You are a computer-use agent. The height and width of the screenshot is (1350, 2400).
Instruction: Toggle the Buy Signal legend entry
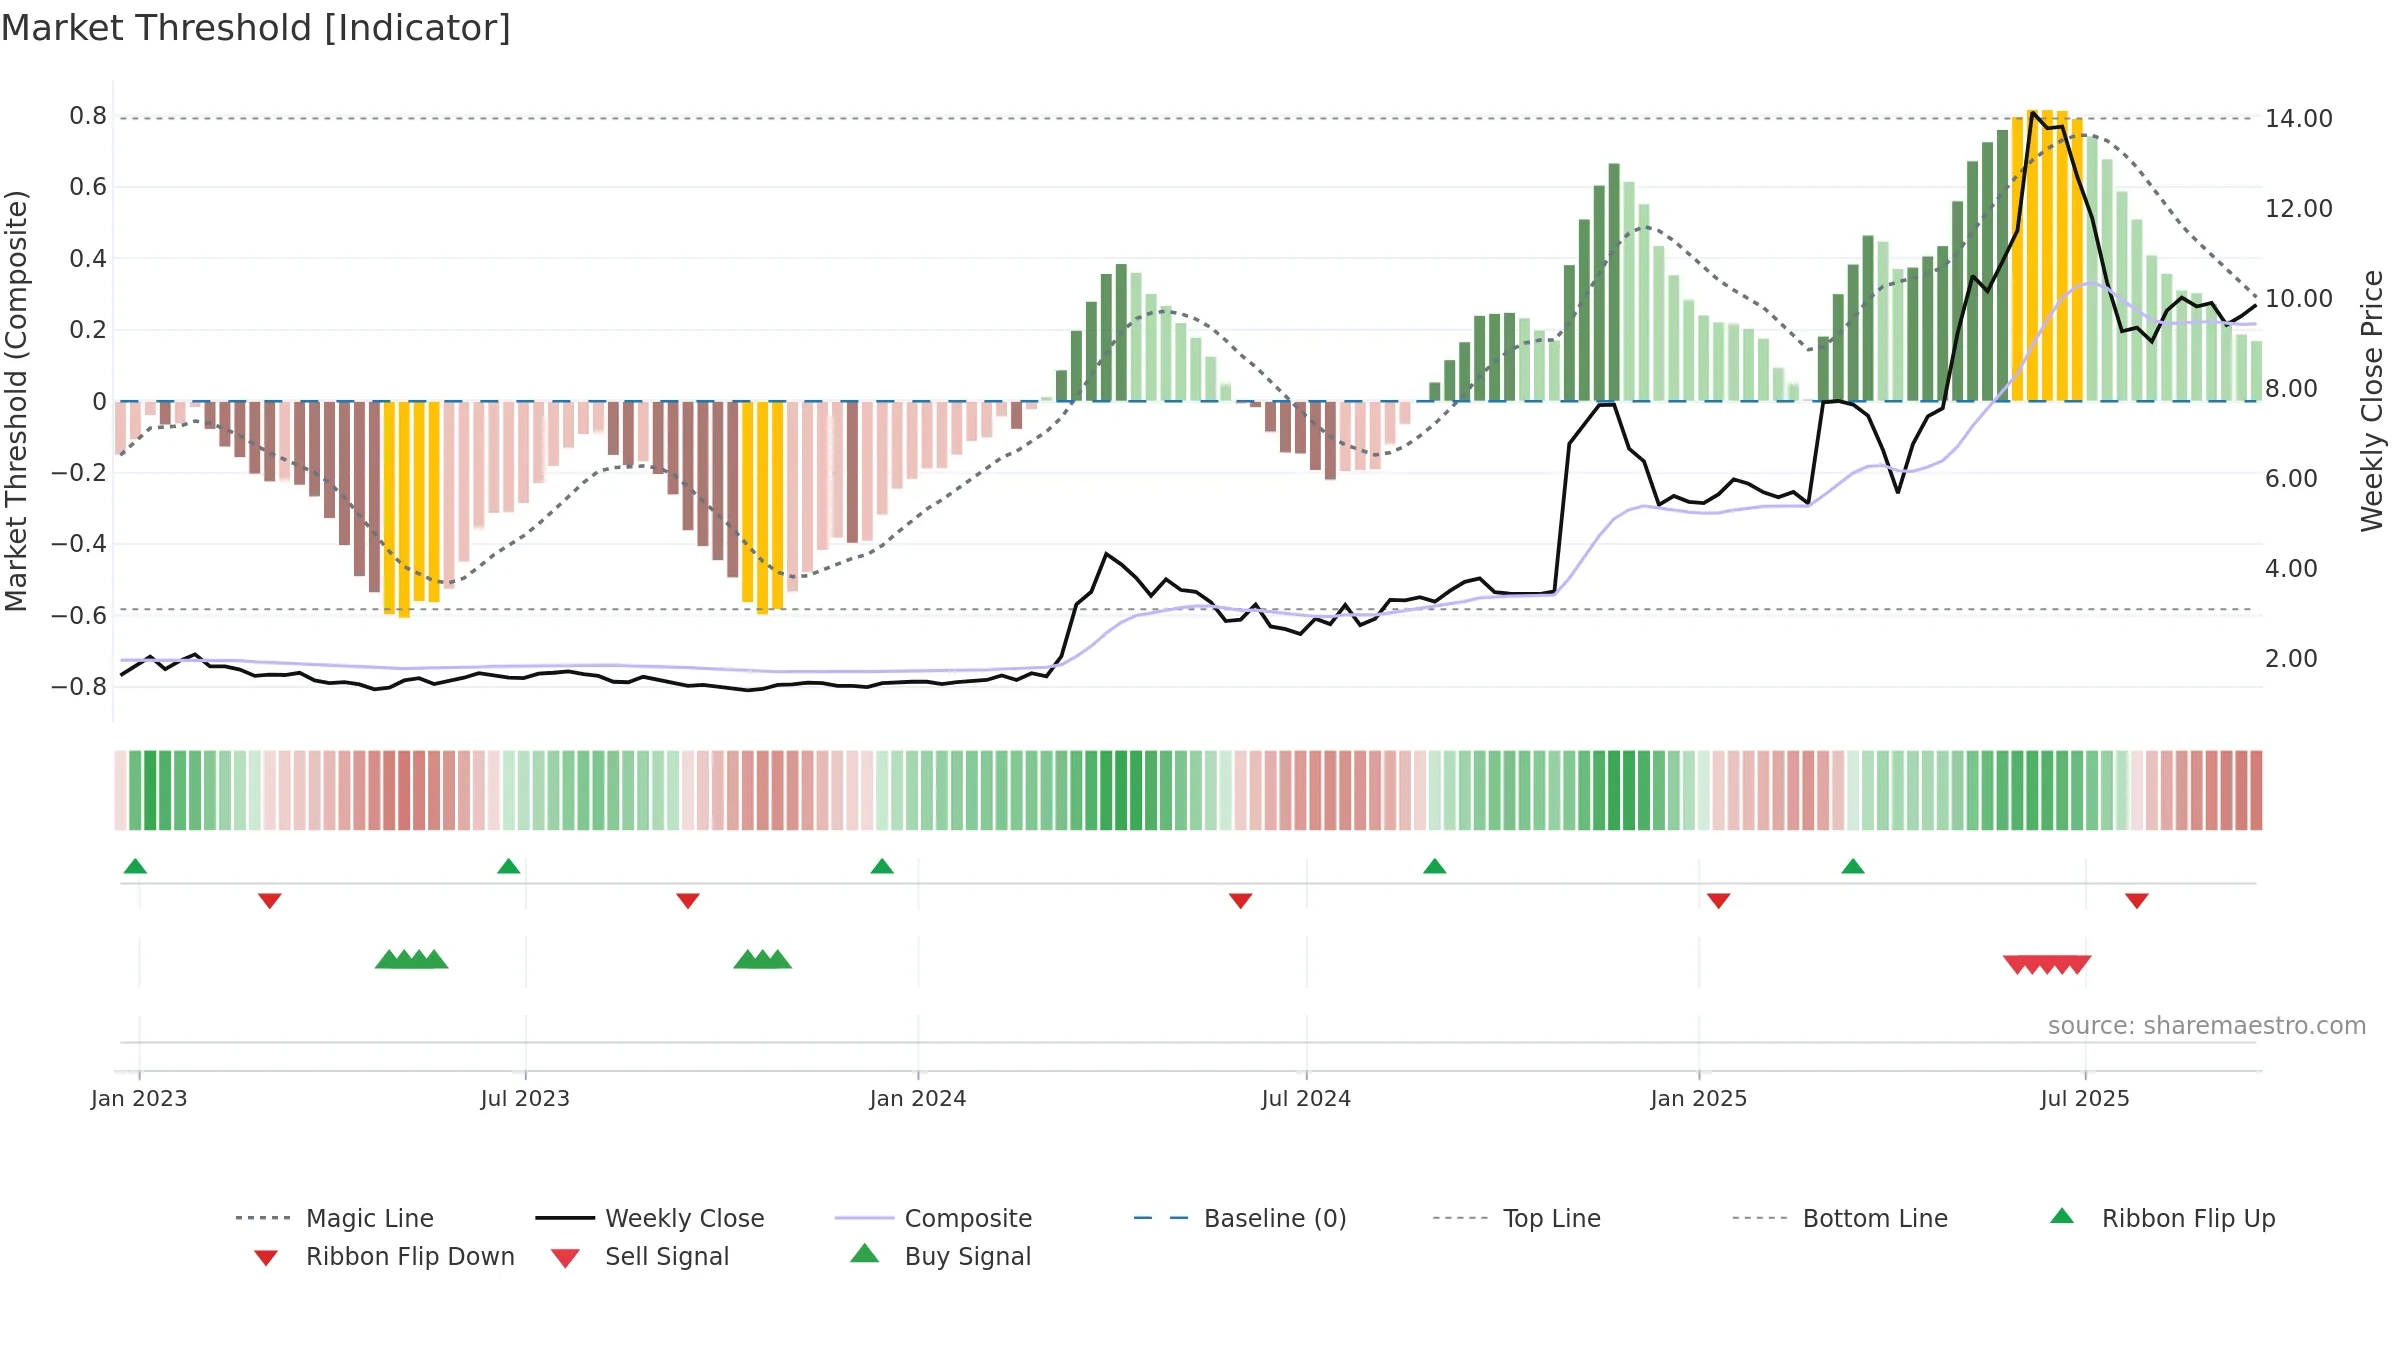[940, 1256]
